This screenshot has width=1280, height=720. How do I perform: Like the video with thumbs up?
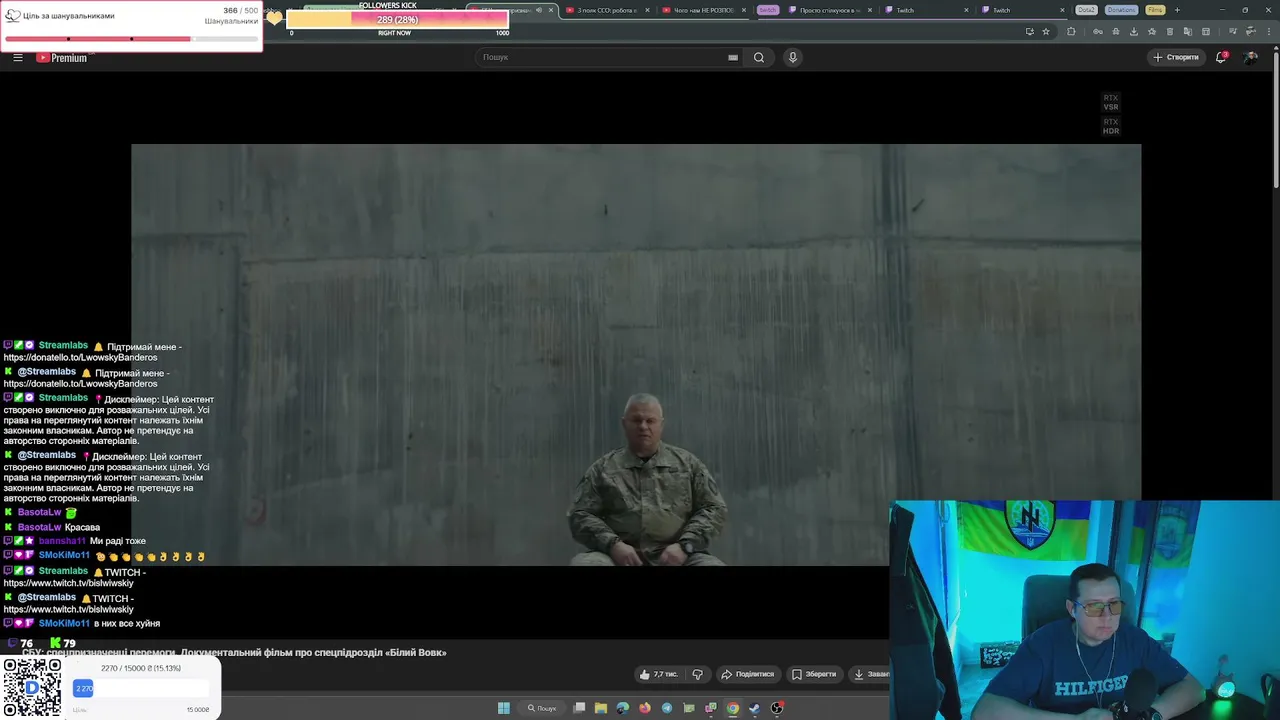tap(645, 674)
